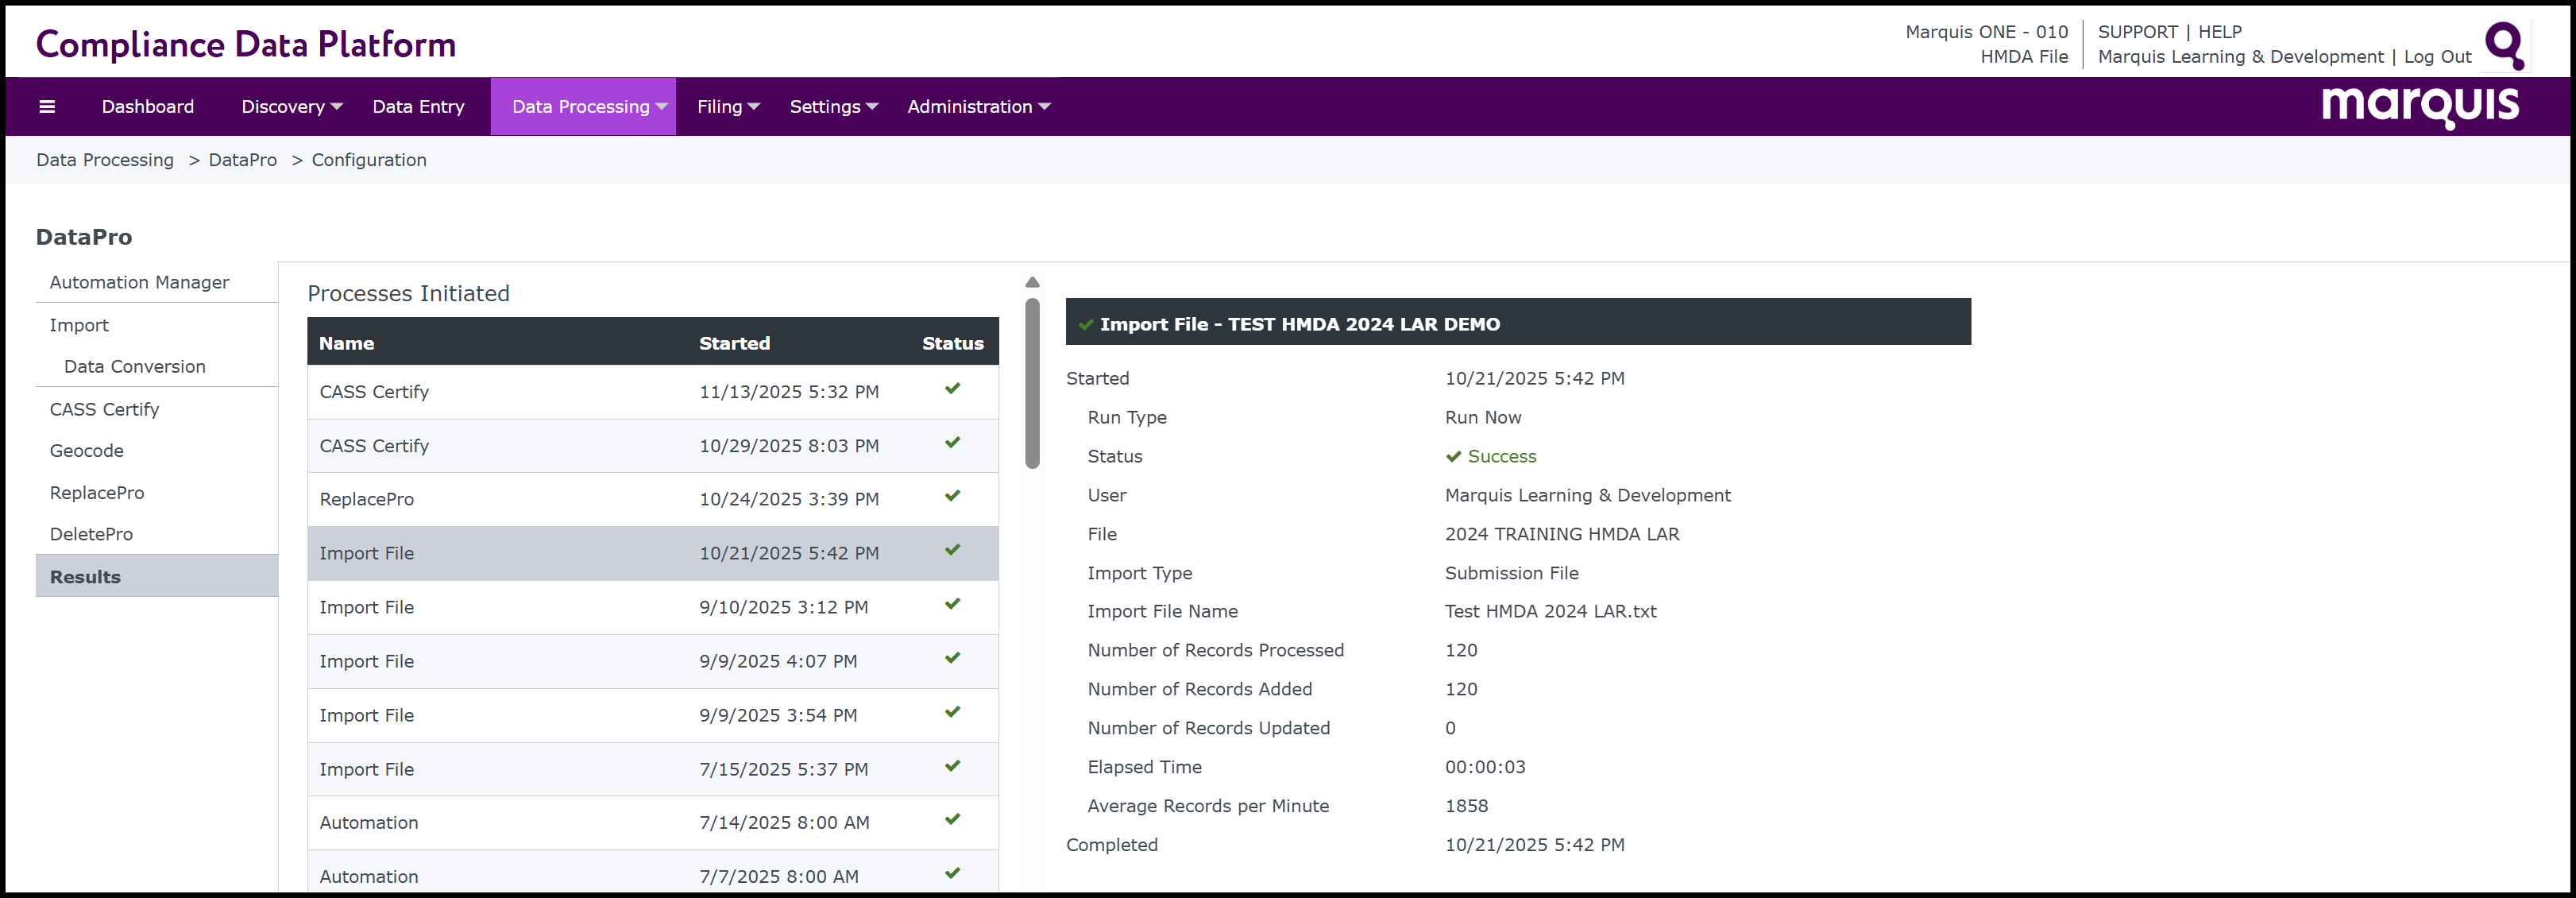Open the hamburger menu icon
The image size is (2576, 898).
pyautogui.click(x=47, y=107)
